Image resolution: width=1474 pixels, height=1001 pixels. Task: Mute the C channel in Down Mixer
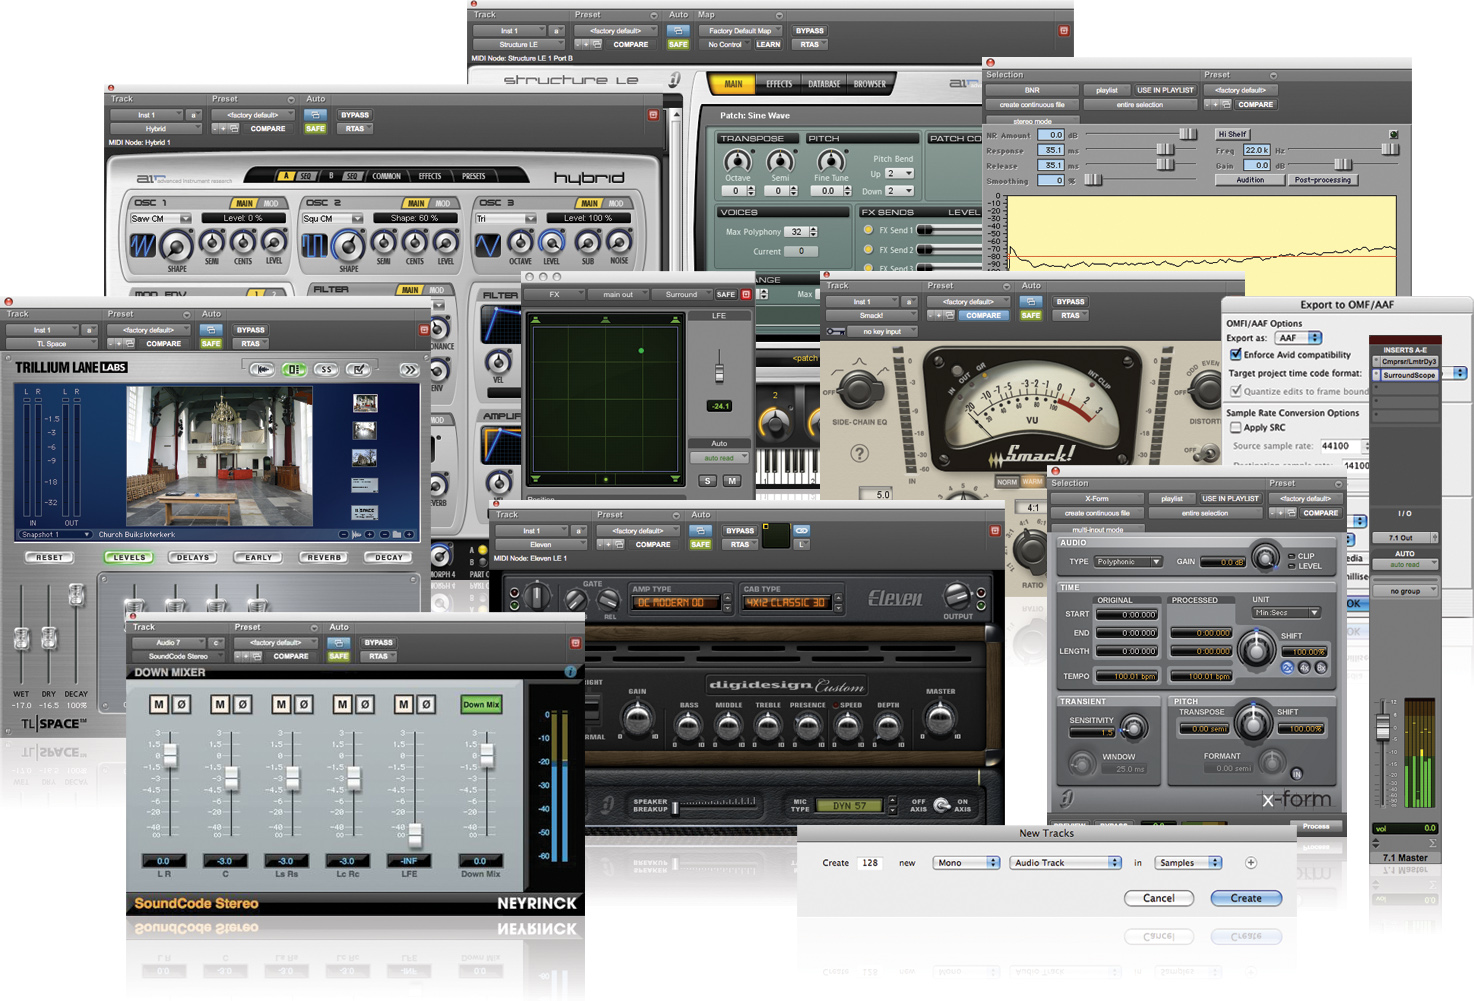(x=220, y=705)
